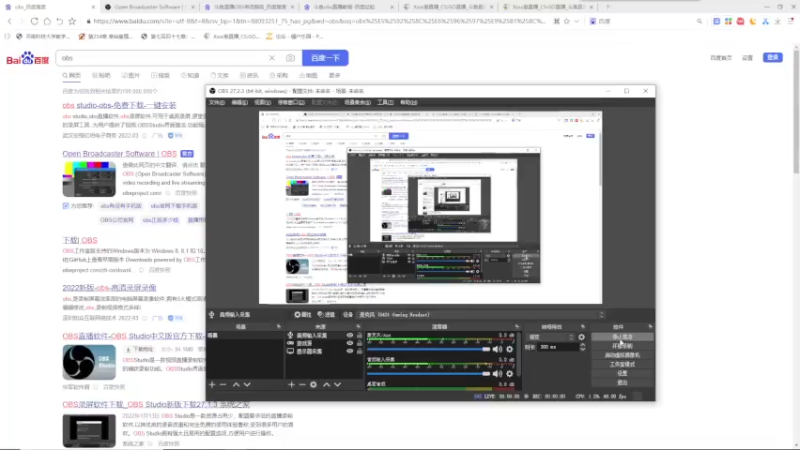The width and height of the screenshot is (800, 450).
Task: Bookmark this page with the star icon
Action: pos(72,21)
